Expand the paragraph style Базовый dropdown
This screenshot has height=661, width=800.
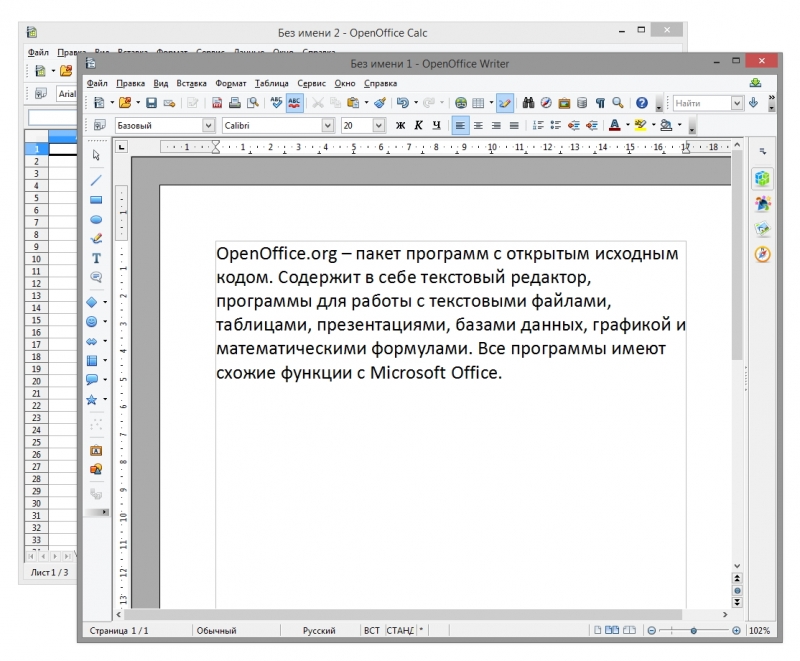pyautogui.click(x=208, y=125)
